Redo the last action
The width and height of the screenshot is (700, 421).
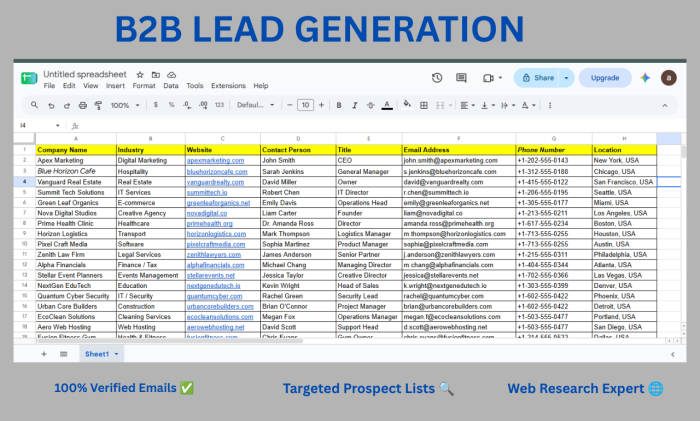tap(67, 105)
